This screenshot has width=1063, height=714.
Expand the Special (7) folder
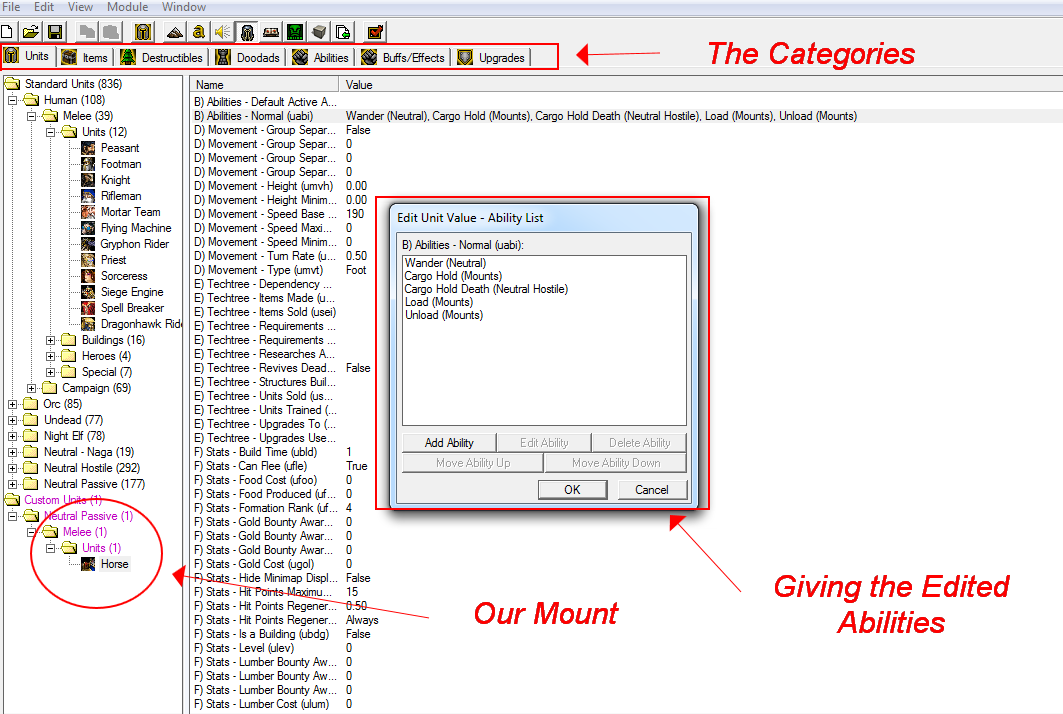pos(50,372)
